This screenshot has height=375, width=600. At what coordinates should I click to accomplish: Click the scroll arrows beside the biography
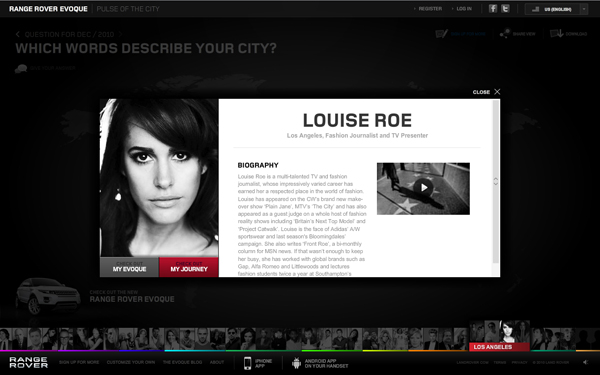click(x=496, y=181)
